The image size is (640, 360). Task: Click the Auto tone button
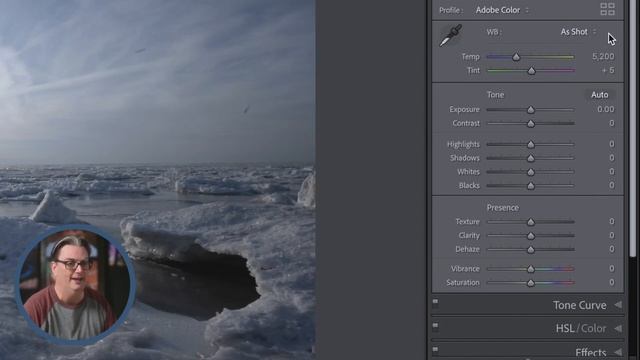[600, 95]
